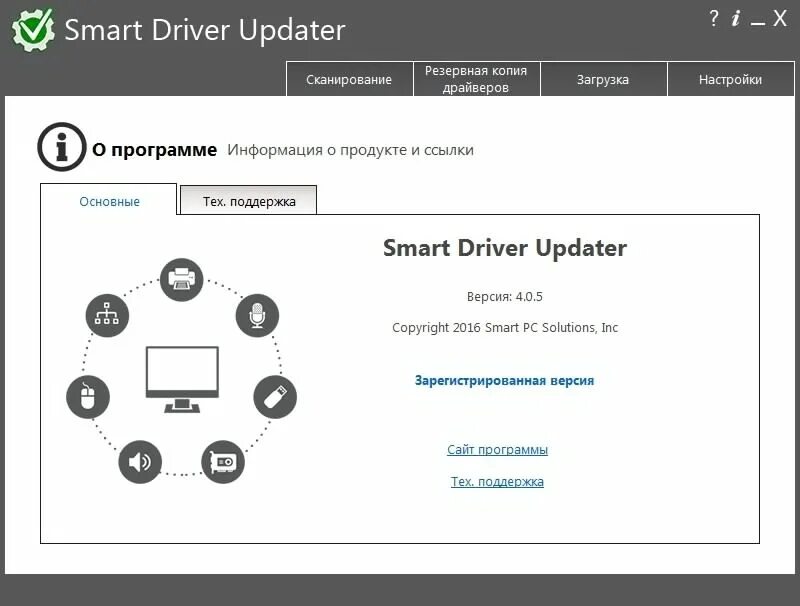Click the video card icon
The height and width of the screenshot is (606, 800).
coord(223,462)
